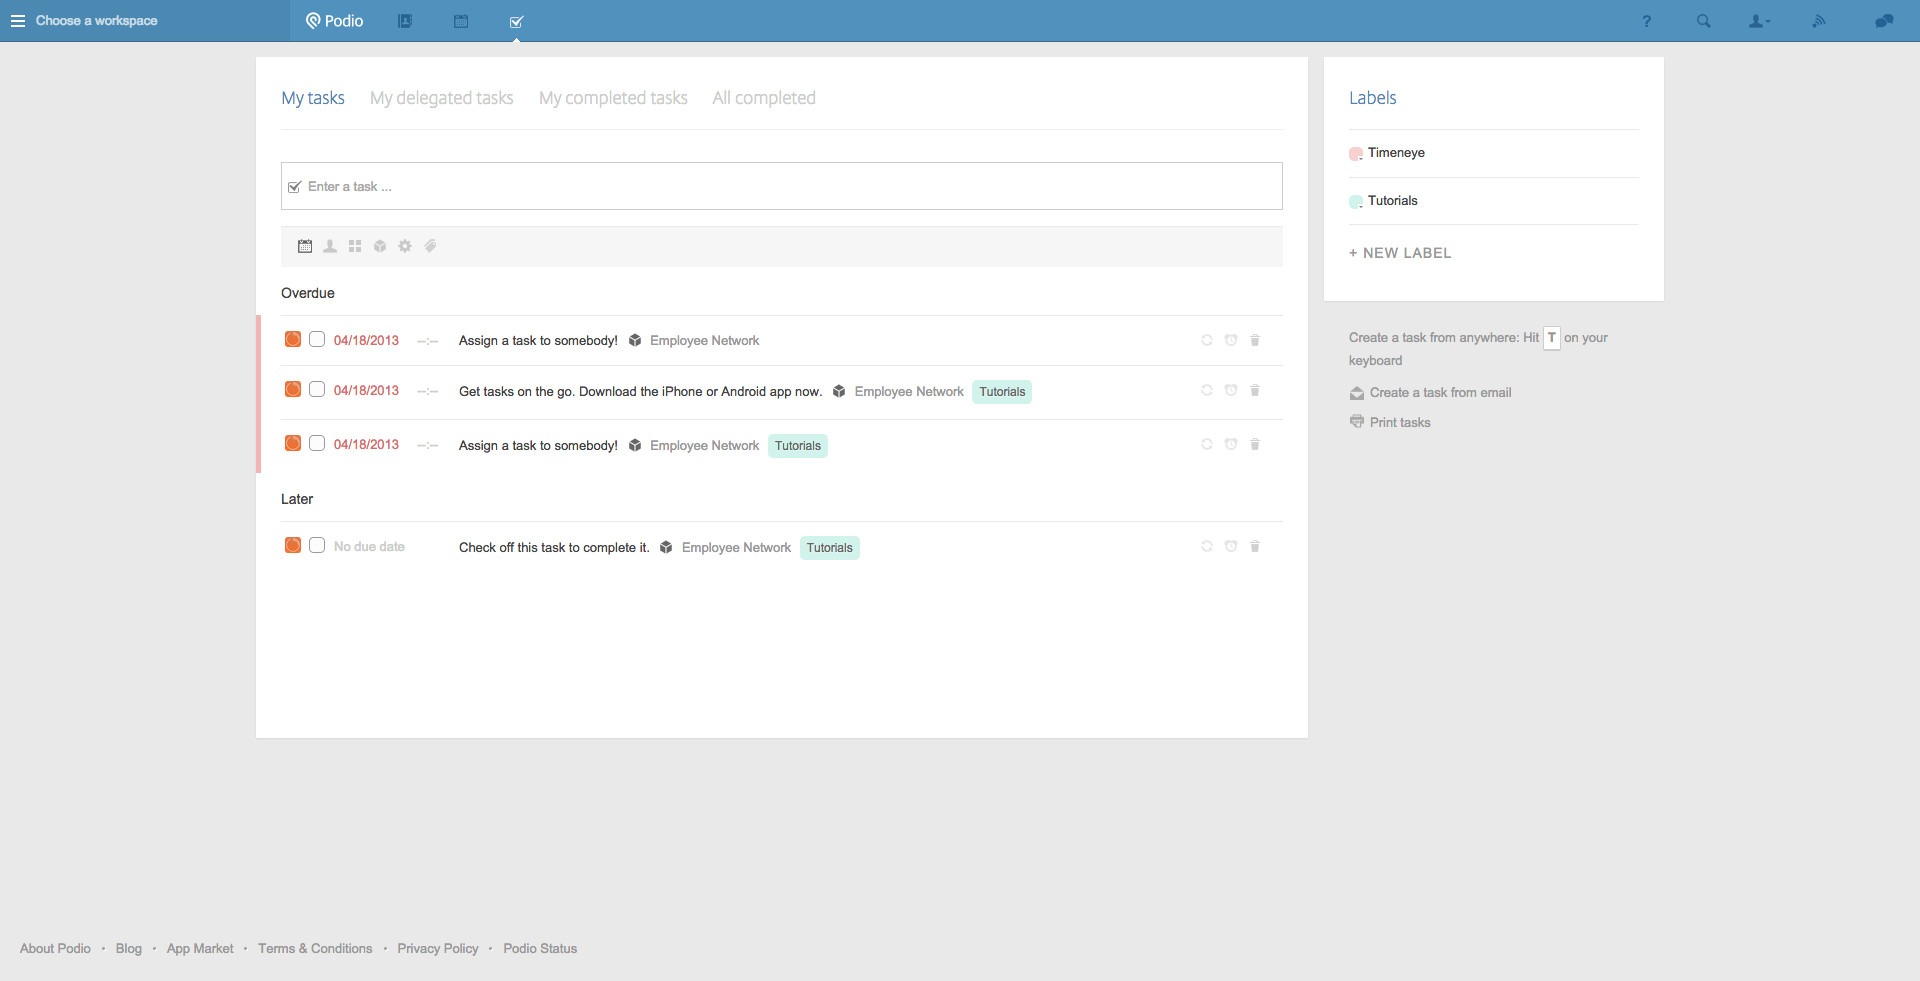This screenshot has width=1920, height=981.
Task: Check off the 'Get tasks on the go' task
Action: (317, 389)
